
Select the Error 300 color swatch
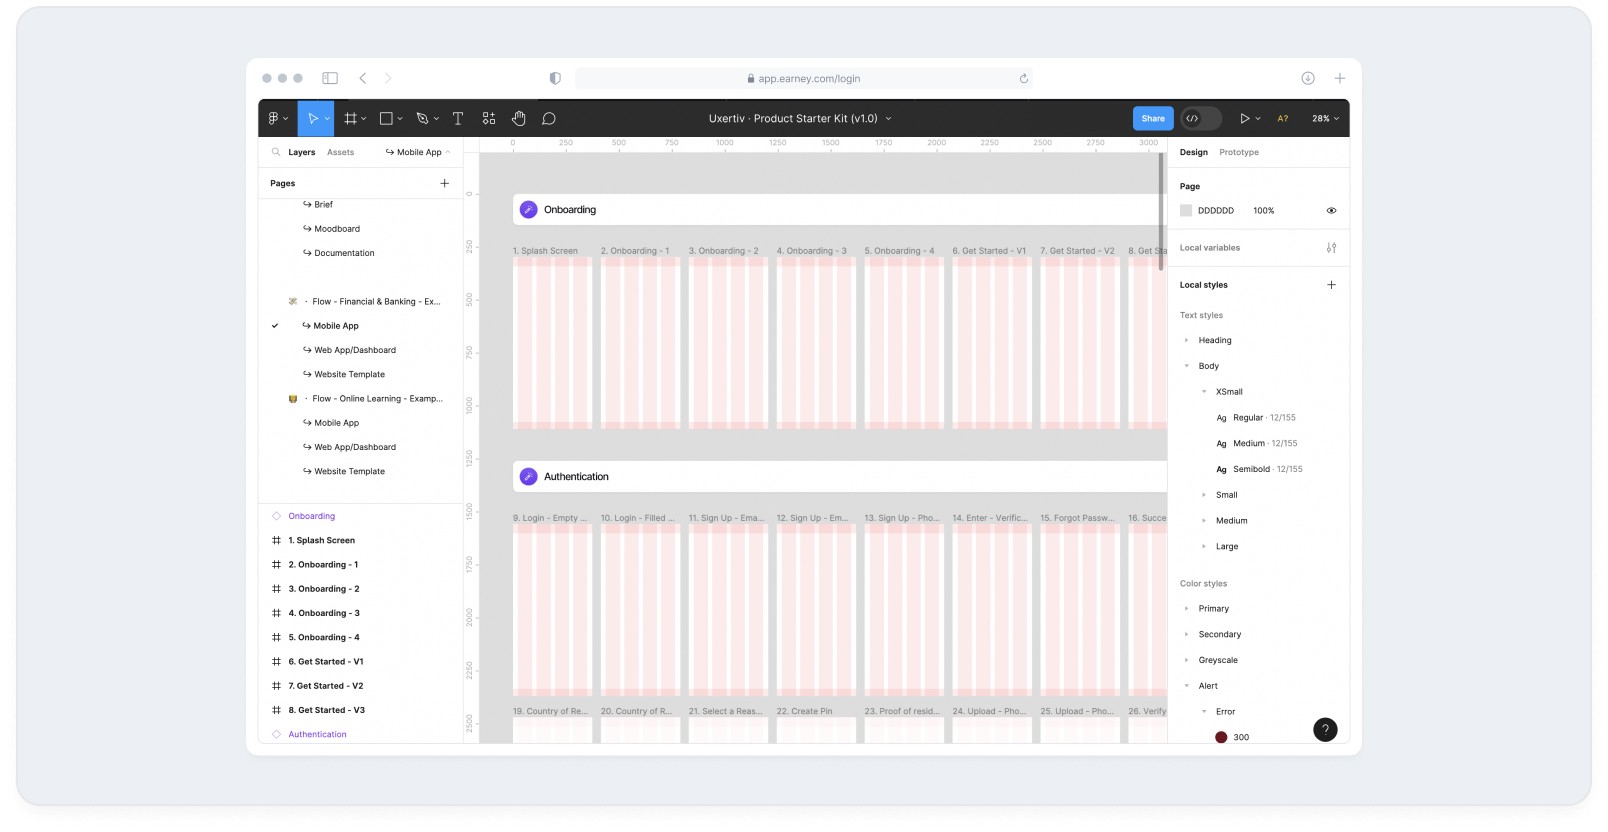(1221, 737)
